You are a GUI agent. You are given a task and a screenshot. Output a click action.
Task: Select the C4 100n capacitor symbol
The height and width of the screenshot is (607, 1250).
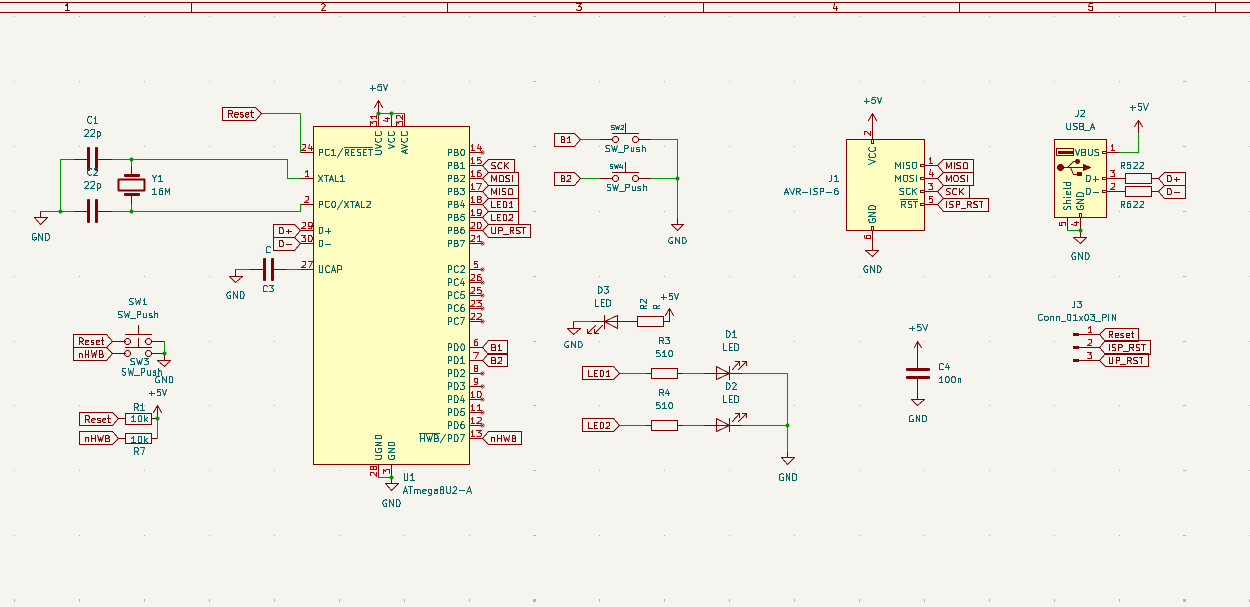pyautogui.click(x=918, y=373)
